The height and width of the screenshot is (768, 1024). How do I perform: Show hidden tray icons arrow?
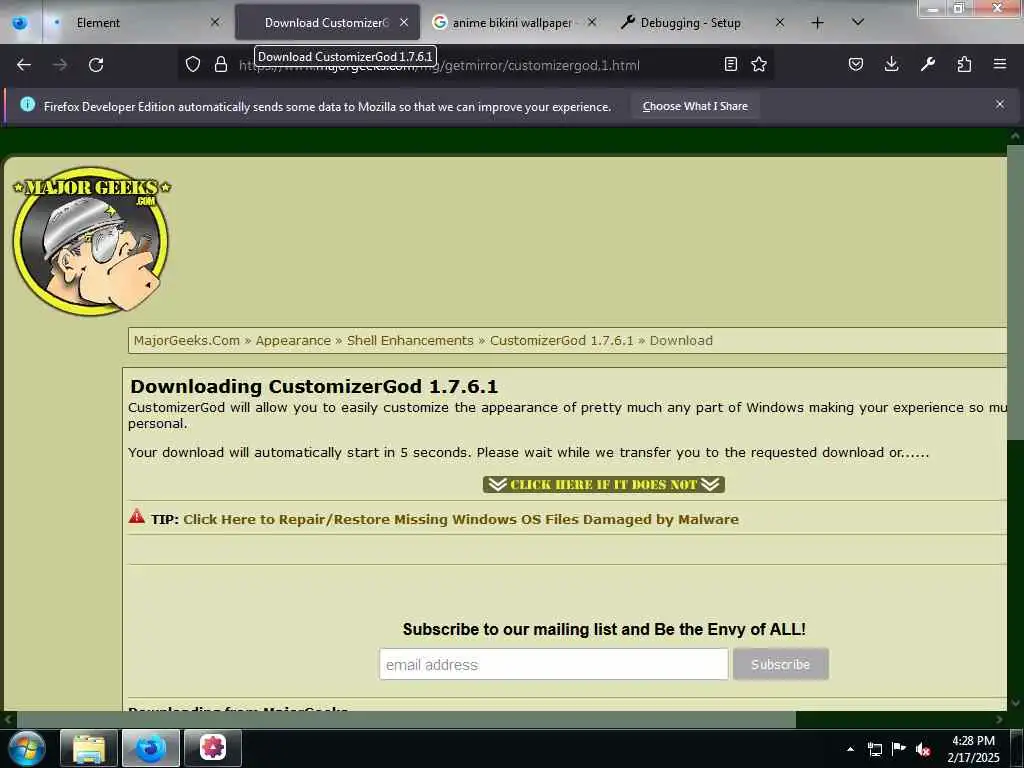point(850,749)
